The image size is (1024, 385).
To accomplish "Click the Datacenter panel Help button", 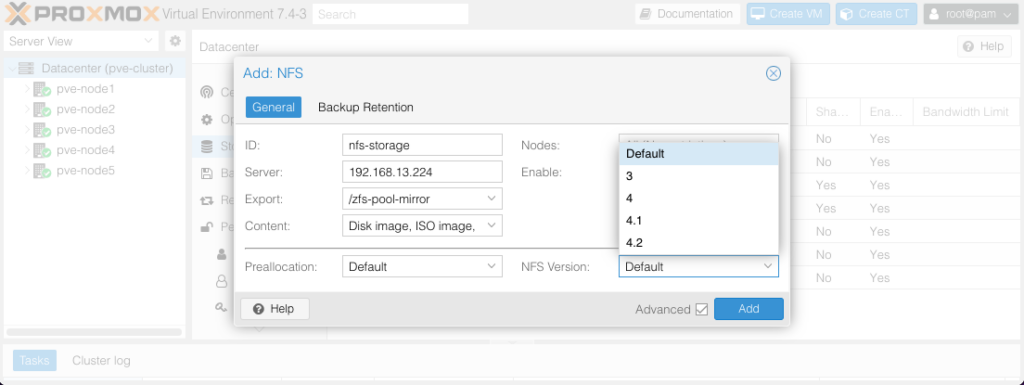I will tap(984, 46).
